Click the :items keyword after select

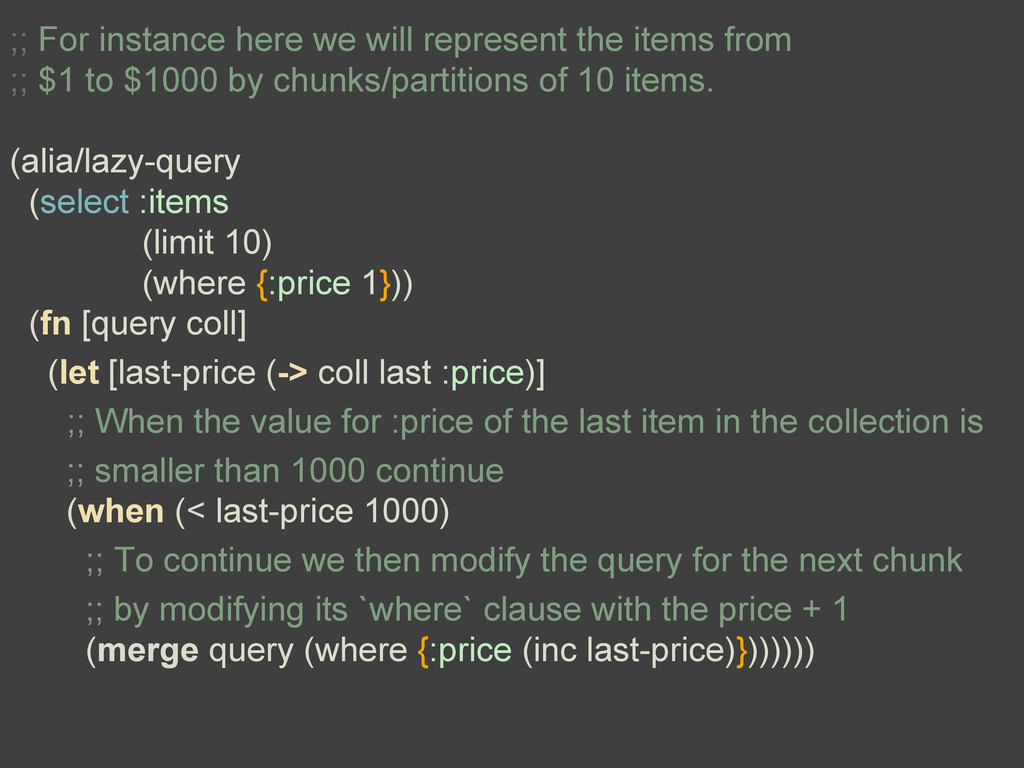(x=184, y=202)
